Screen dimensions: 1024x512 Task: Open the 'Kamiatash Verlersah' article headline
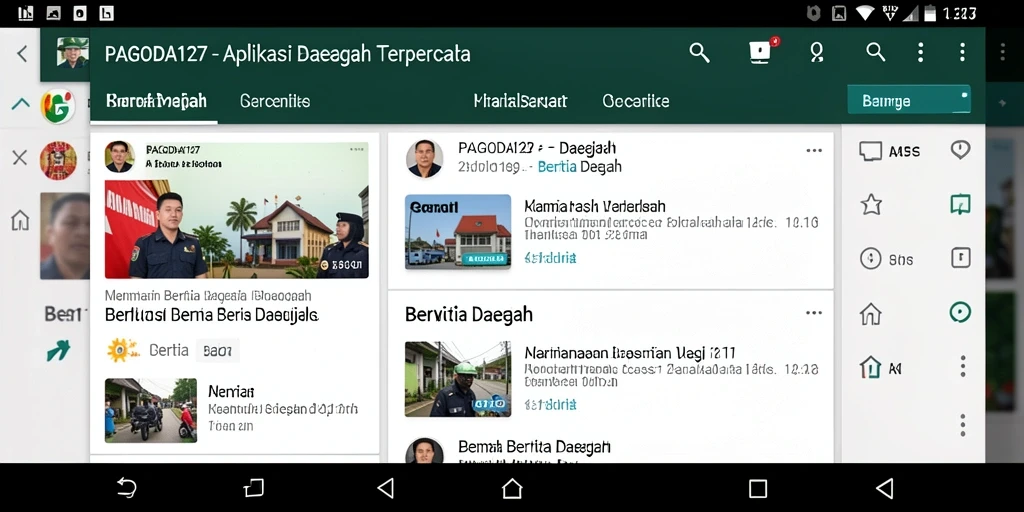click(x=594, y=206)
